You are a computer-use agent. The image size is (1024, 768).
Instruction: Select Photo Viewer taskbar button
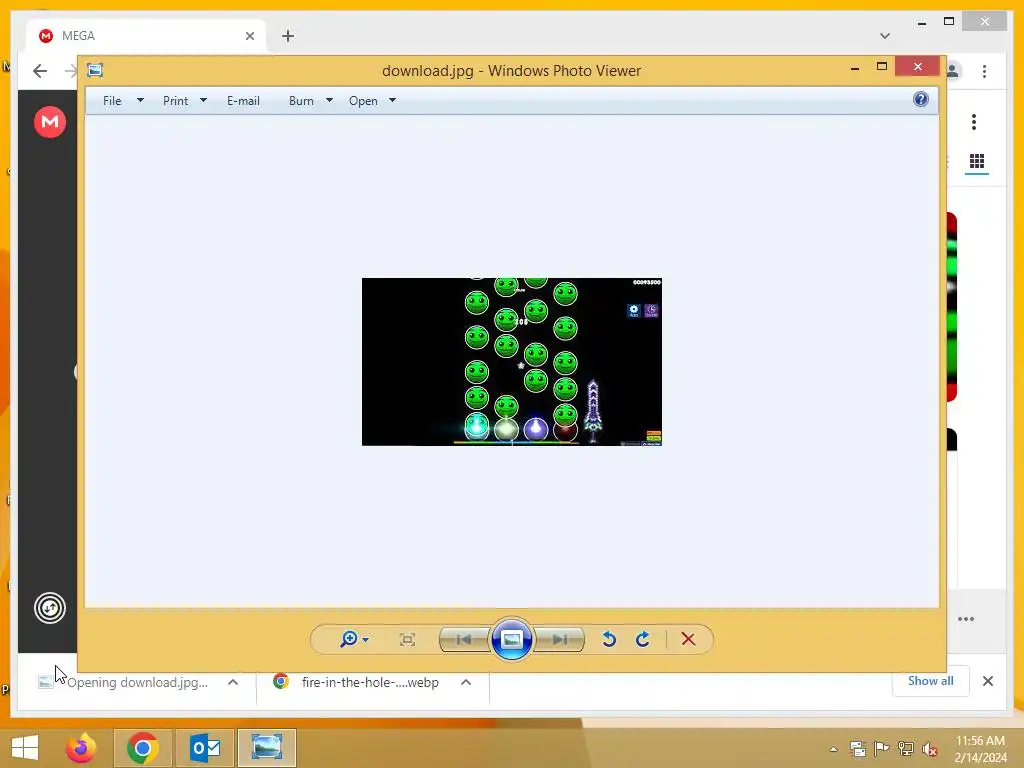[266, 748]
